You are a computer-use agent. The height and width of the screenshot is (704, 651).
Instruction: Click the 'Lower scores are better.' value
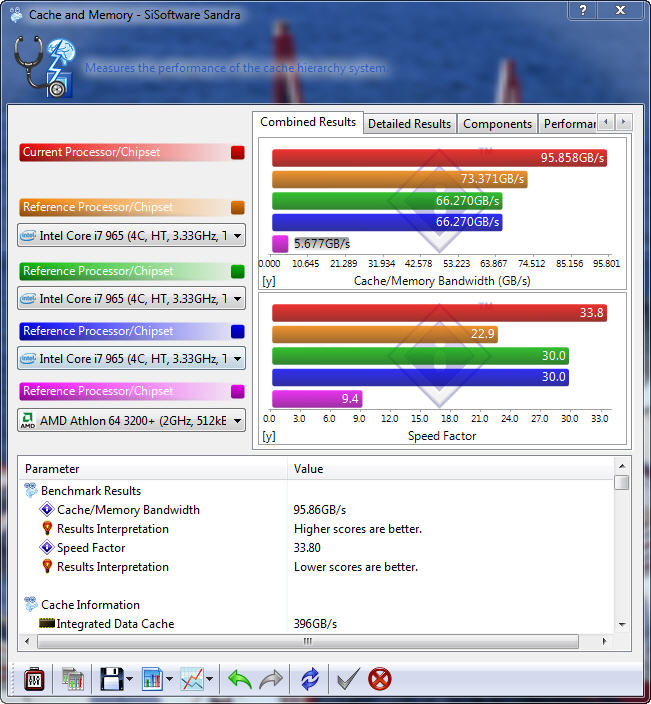pos(356,567)
